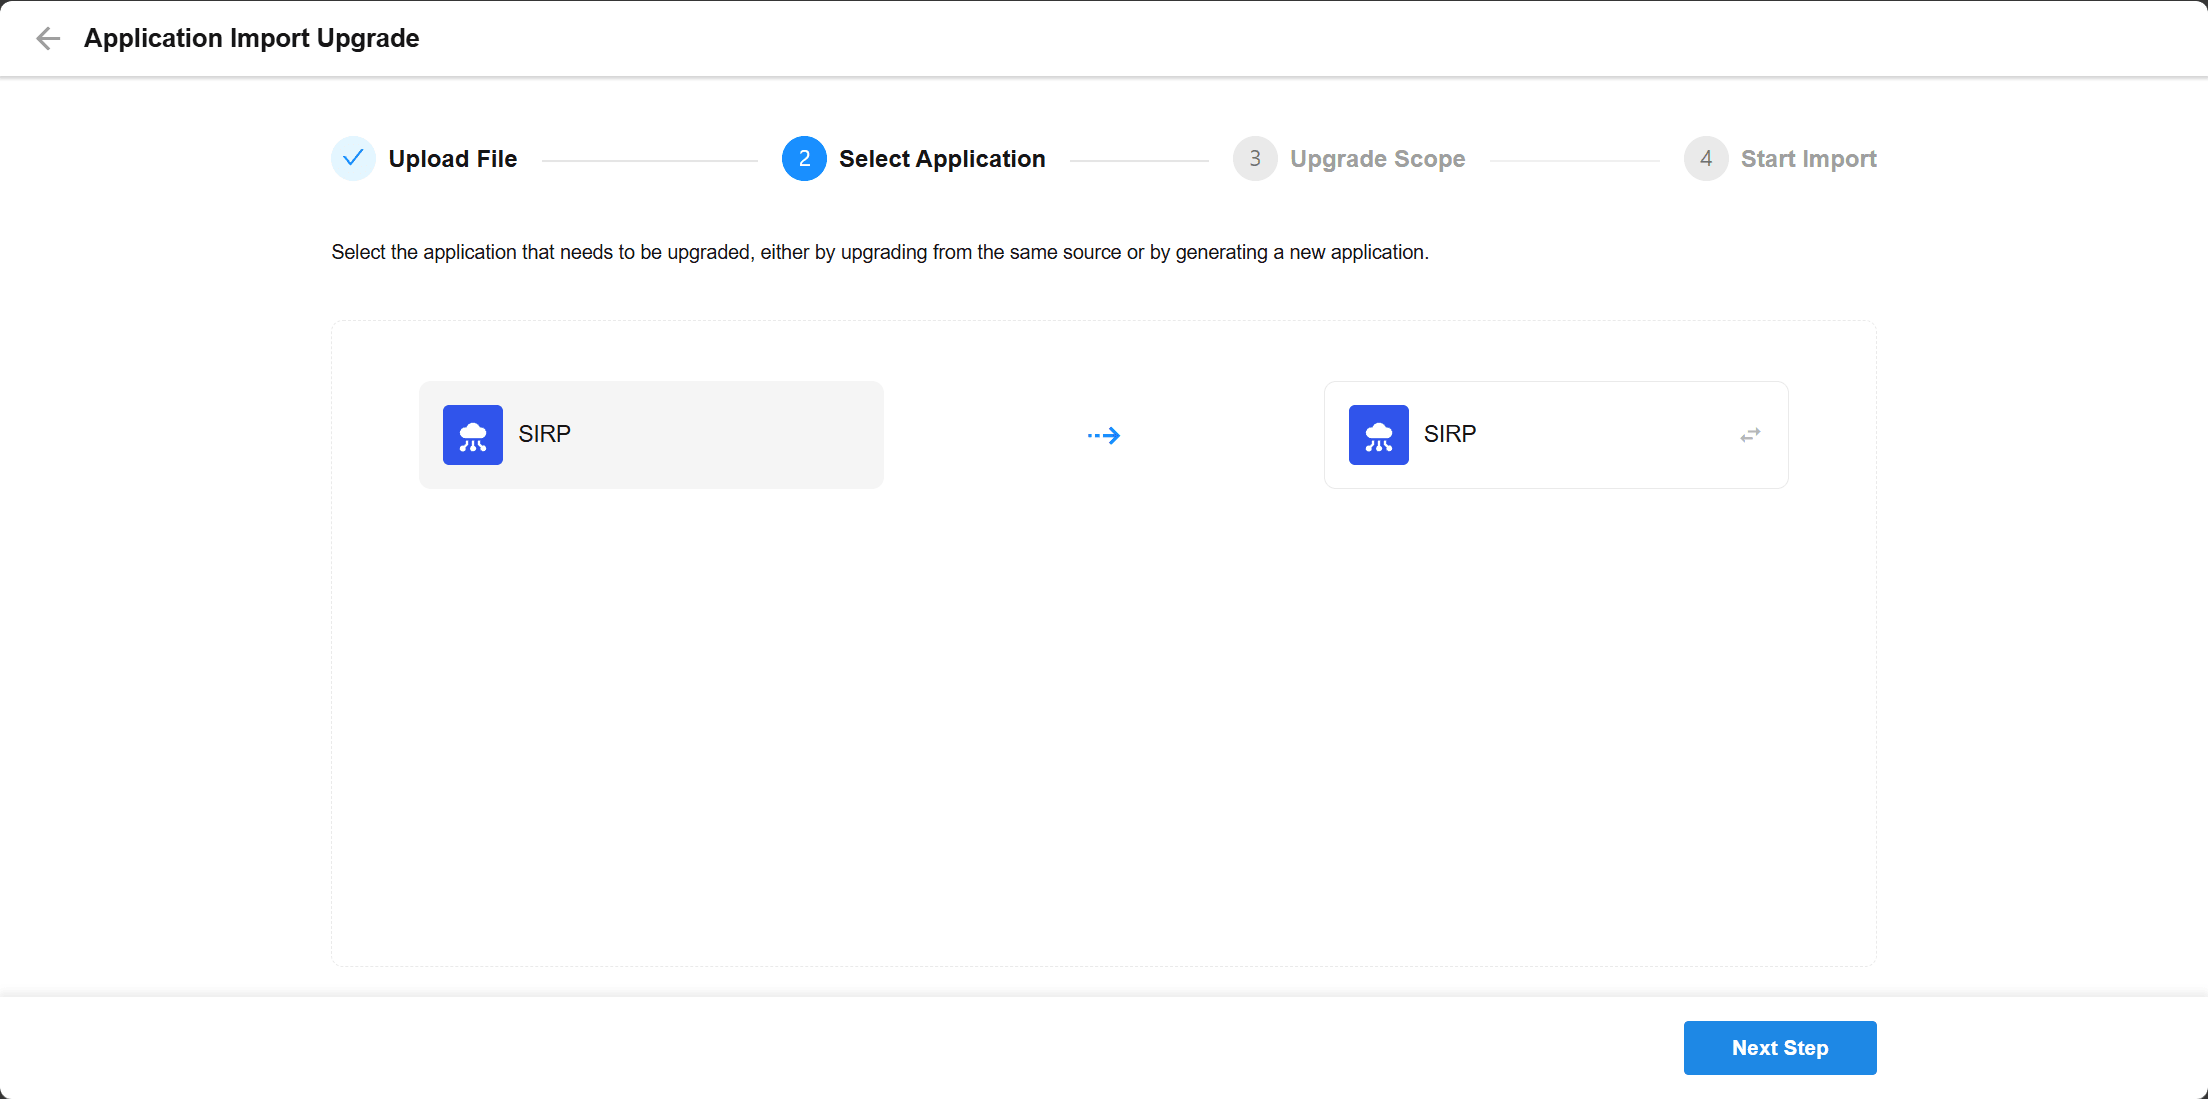Click the Upload File checkmark icon
The width and height of the screenshot is (2208, 1099).
[353, 158]
